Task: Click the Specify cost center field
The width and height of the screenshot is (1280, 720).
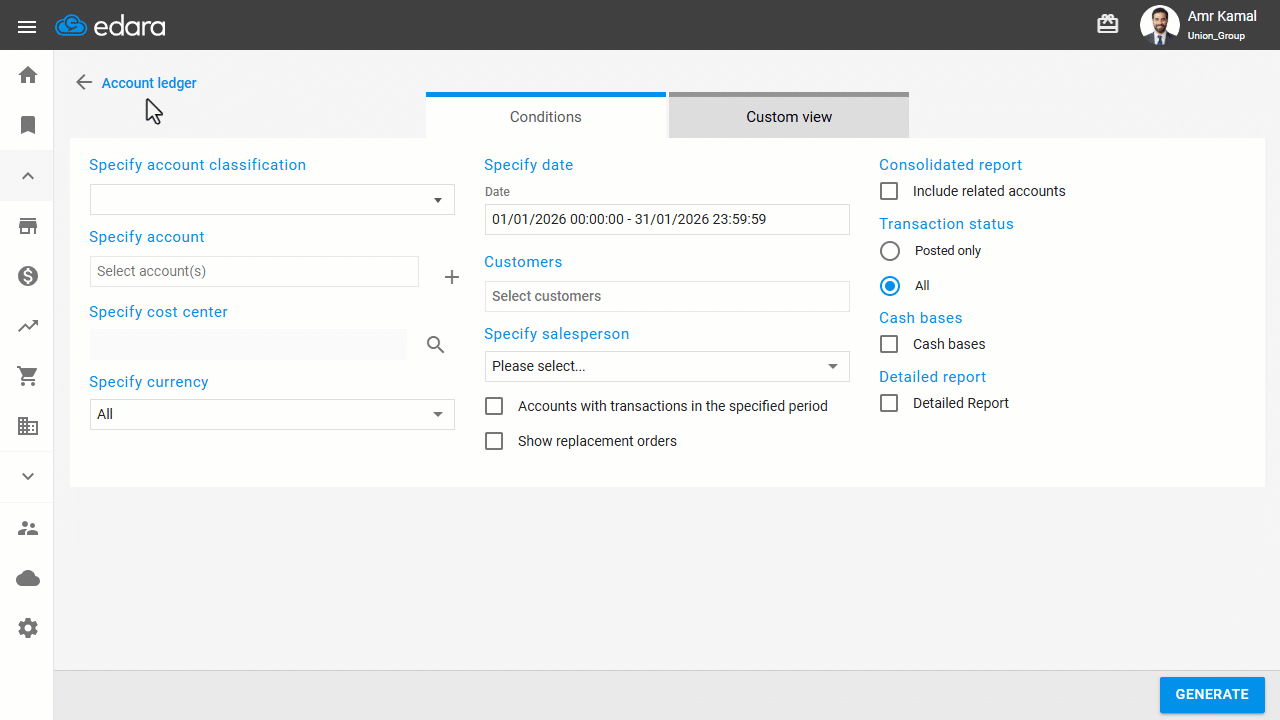Action: (248, 345)
